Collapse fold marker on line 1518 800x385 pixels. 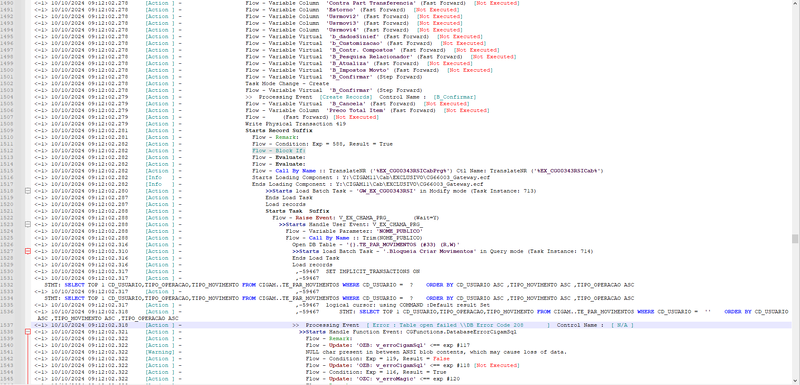click(x=28, y=191)
